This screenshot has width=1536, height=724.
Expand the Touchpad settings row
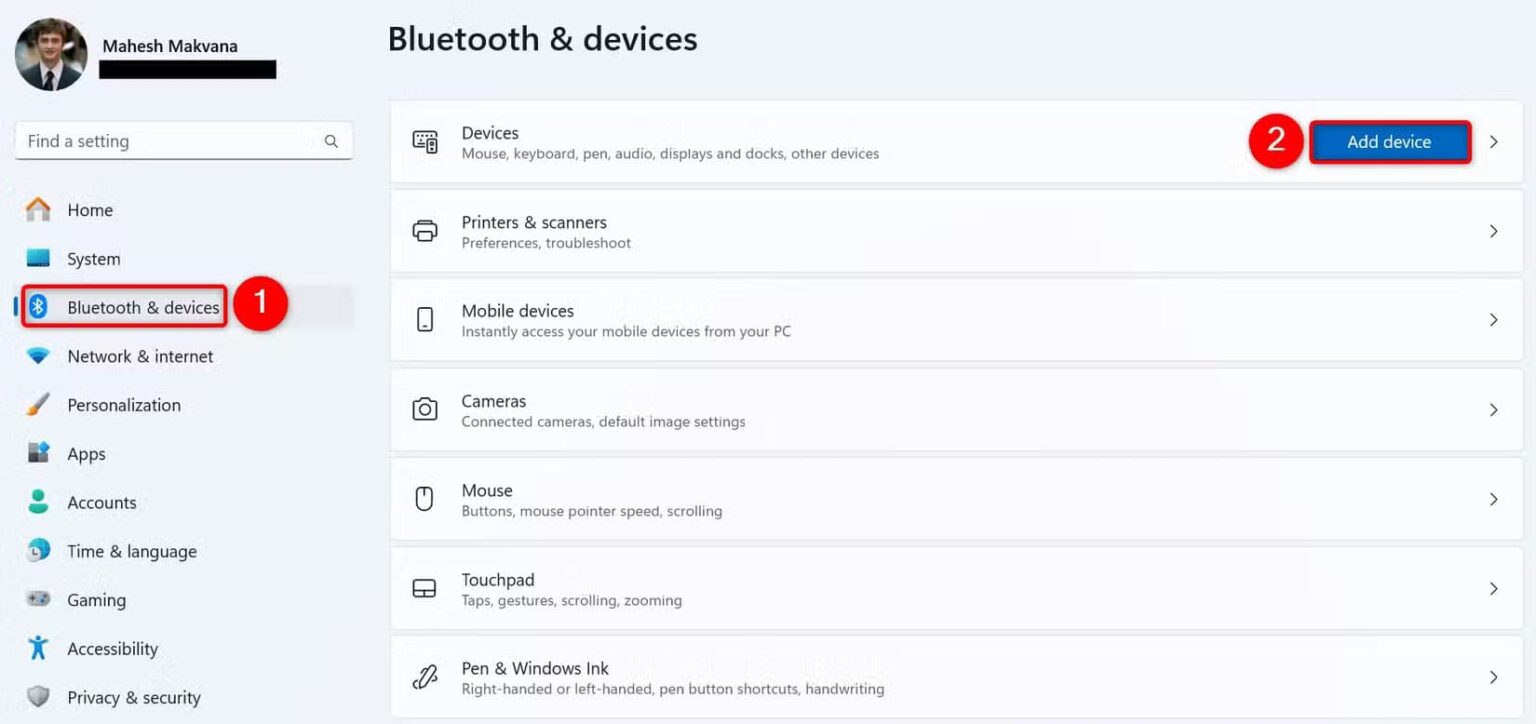pyautogui.click(x=1494, y=588)
